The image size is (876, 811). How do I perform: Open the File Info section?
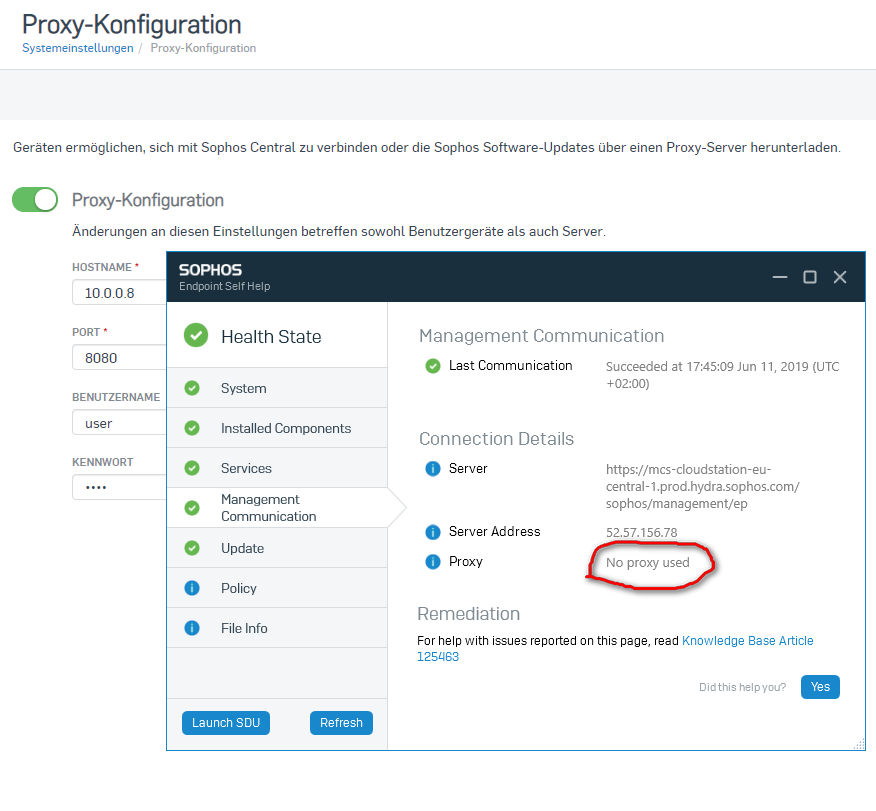coord(277,628)
